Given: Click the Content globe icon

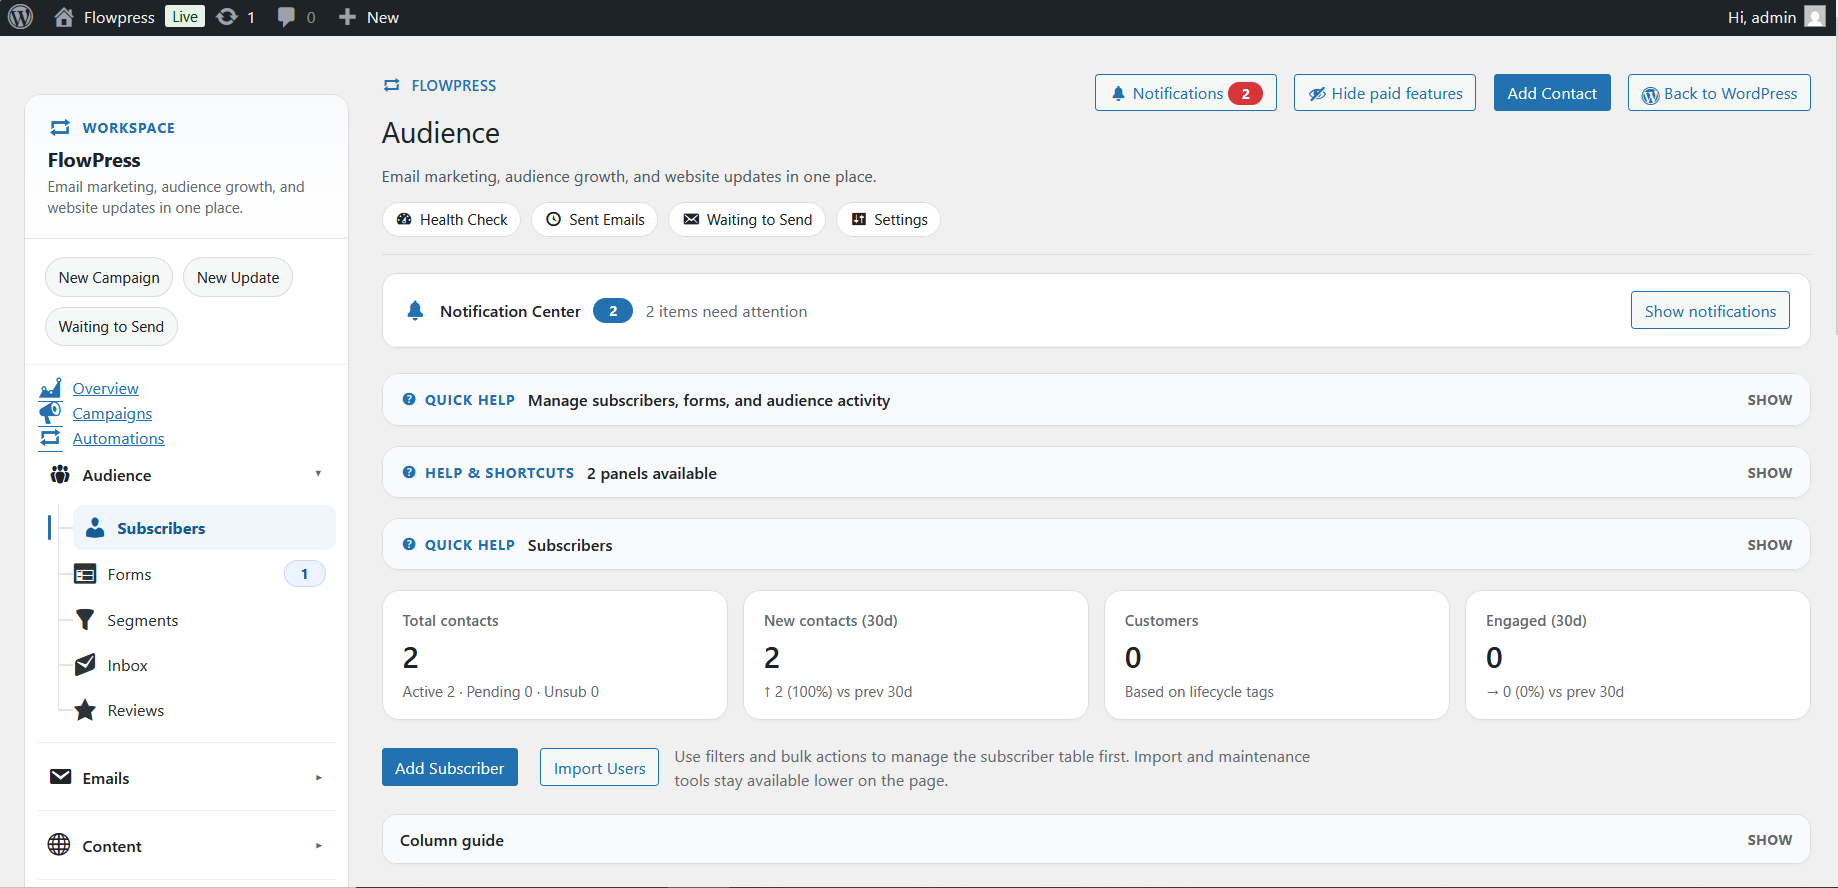Looking at the screenshot, I should coord(59,845).
